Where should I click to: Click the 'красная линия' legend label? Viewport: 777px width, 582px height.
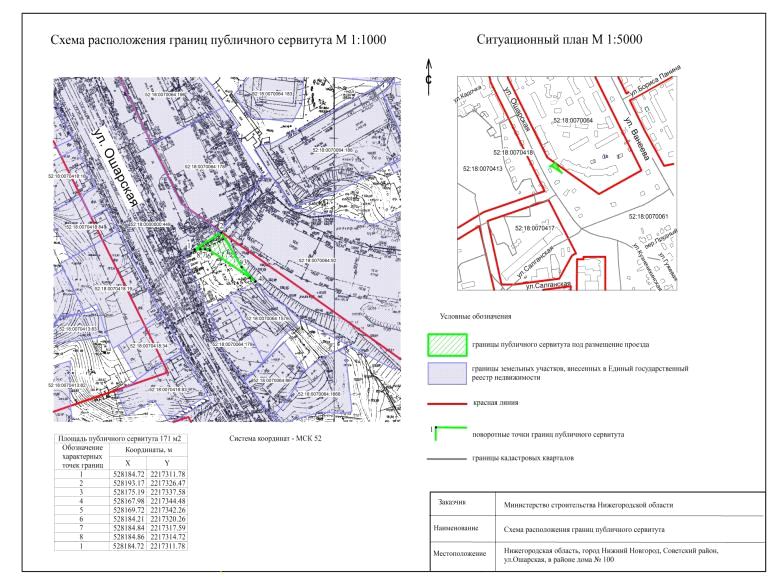[496, 403]
